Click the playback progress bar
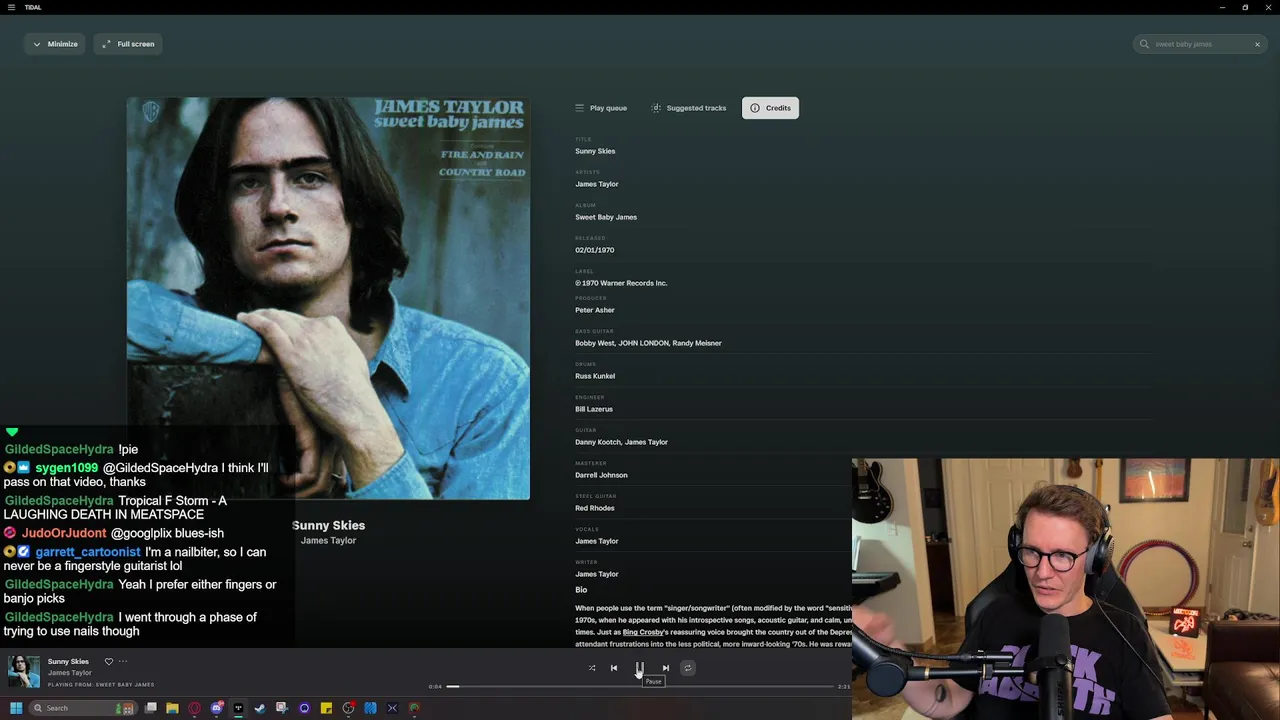This screenshot has width=1280, height=720. [x=640, y=687]
